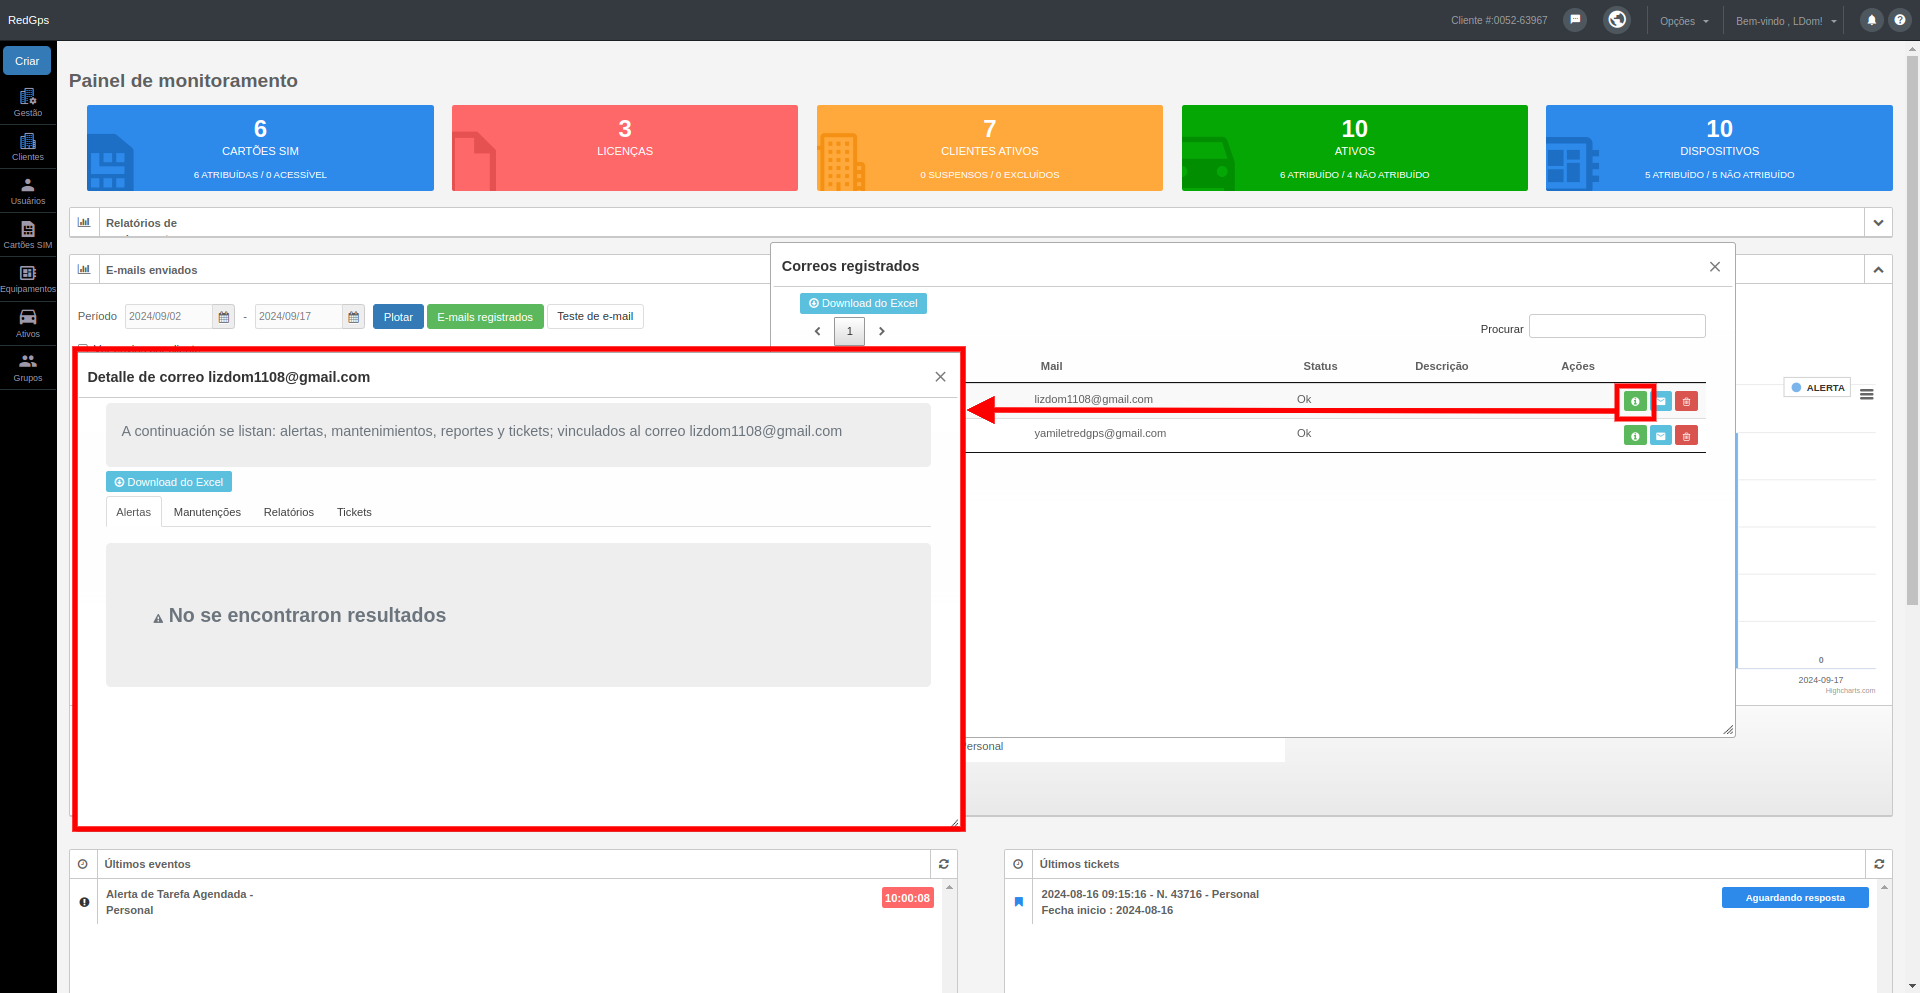Toggle the ALERTA series in chart legend
Image resolution: width=1920 pixels, height=993 pixels.
click(1818, 388)
